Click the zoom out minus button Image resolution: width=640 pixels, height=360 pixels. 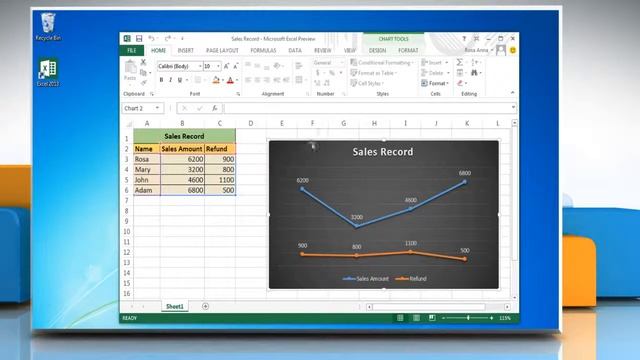pos(444,318)
